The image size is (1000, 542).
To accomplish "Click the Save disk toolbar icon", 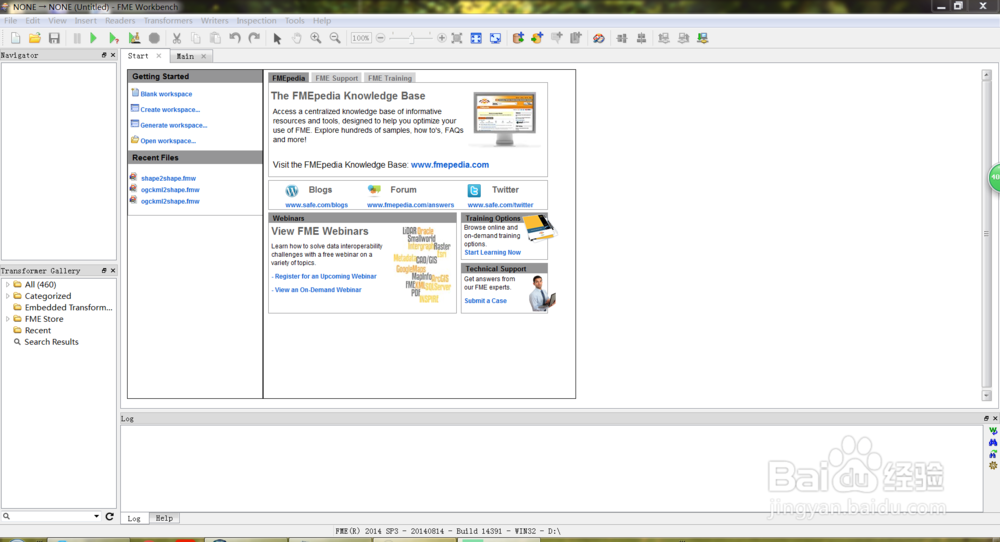I will tap(54, 38).
